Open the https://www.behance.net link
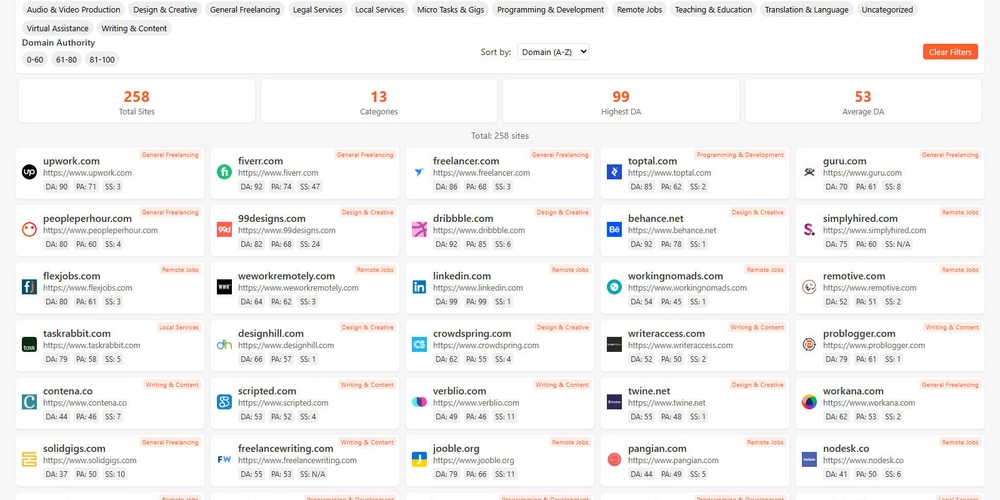Viewport: 1000px width, 500px height. coord(672,230)
